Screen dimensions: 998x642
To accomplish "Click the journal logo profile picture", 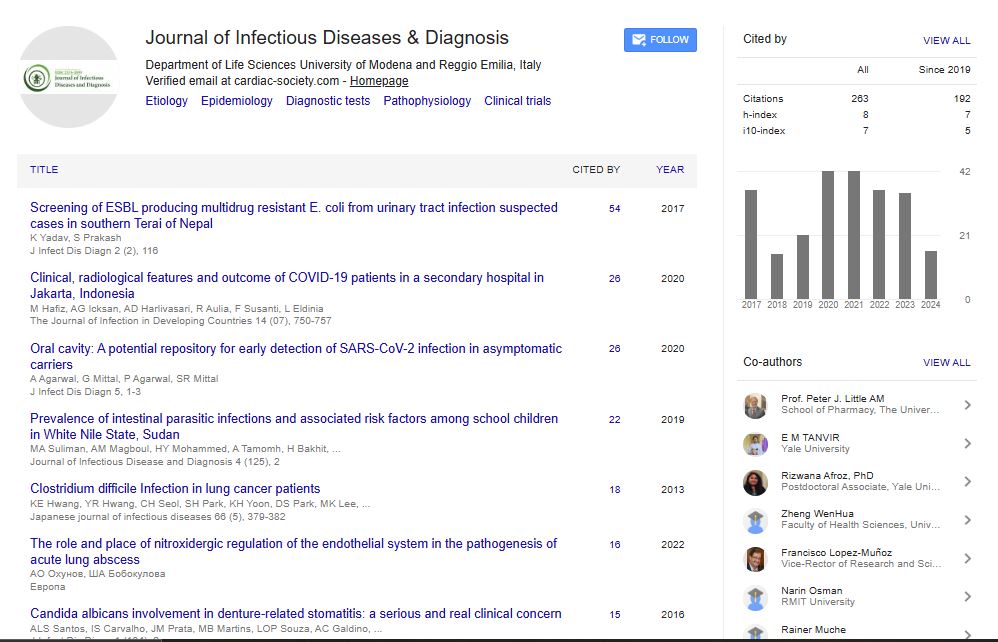I will (69, 77).
